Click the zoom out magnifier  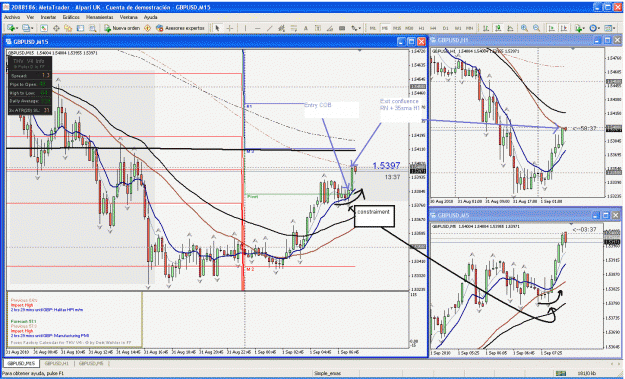[537, 28]
